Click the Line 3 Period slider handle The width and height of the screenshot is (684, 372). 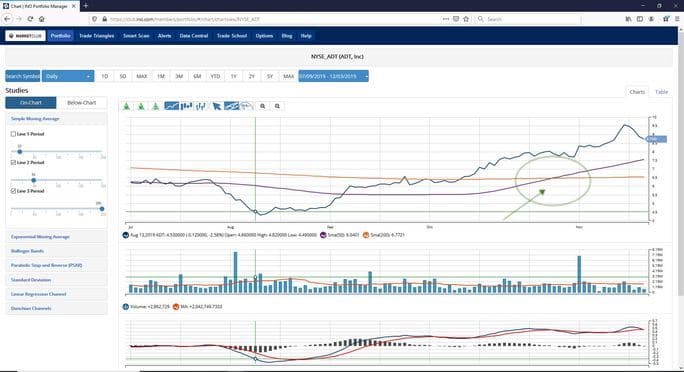pos(102,209)
